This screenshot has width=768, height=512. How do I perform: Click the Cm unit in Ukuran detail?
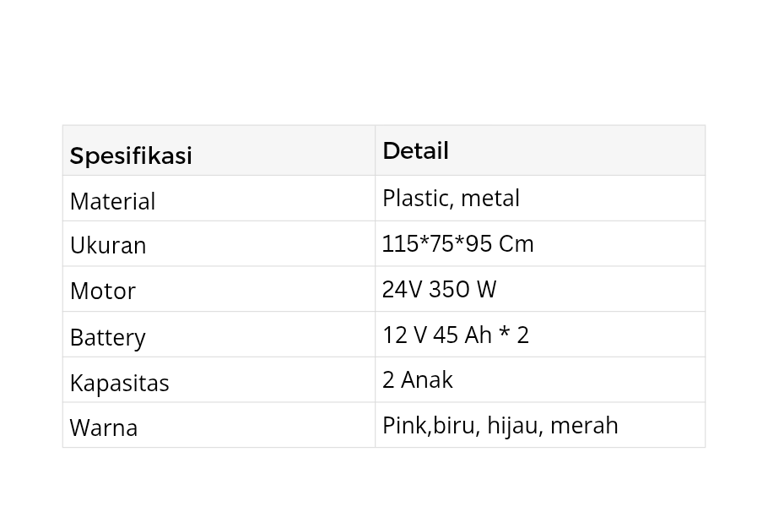(516, 244)
